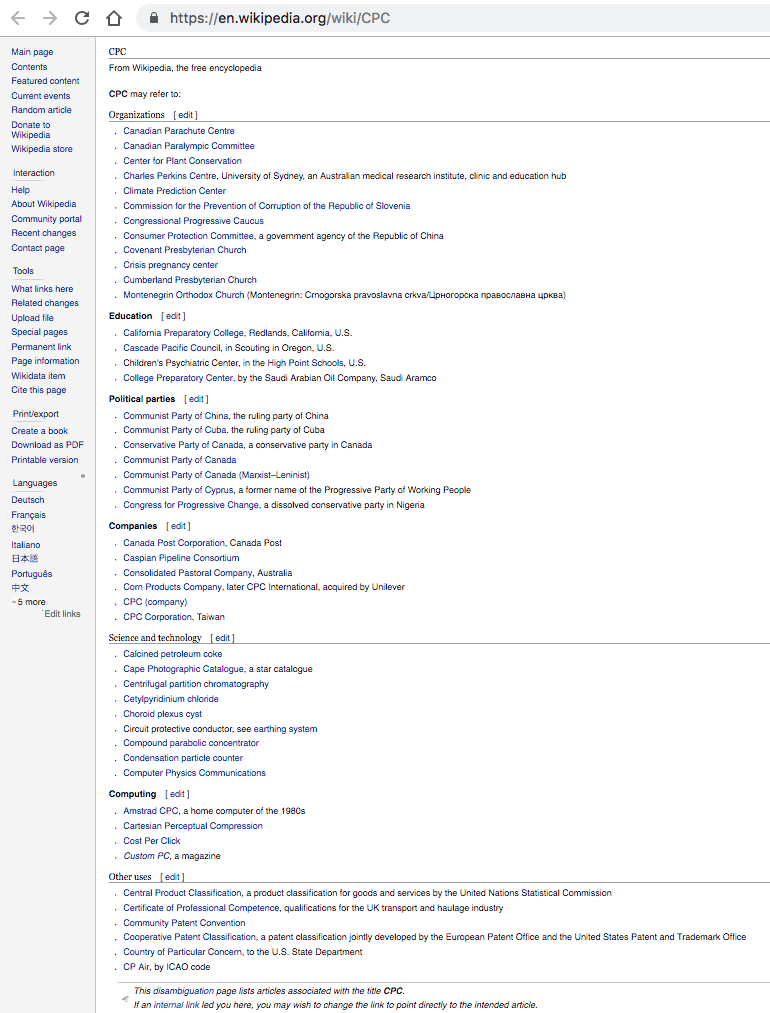The image size is (770, 1013).
Task: Click 'Cite this page' link
Action: (39, 390)
